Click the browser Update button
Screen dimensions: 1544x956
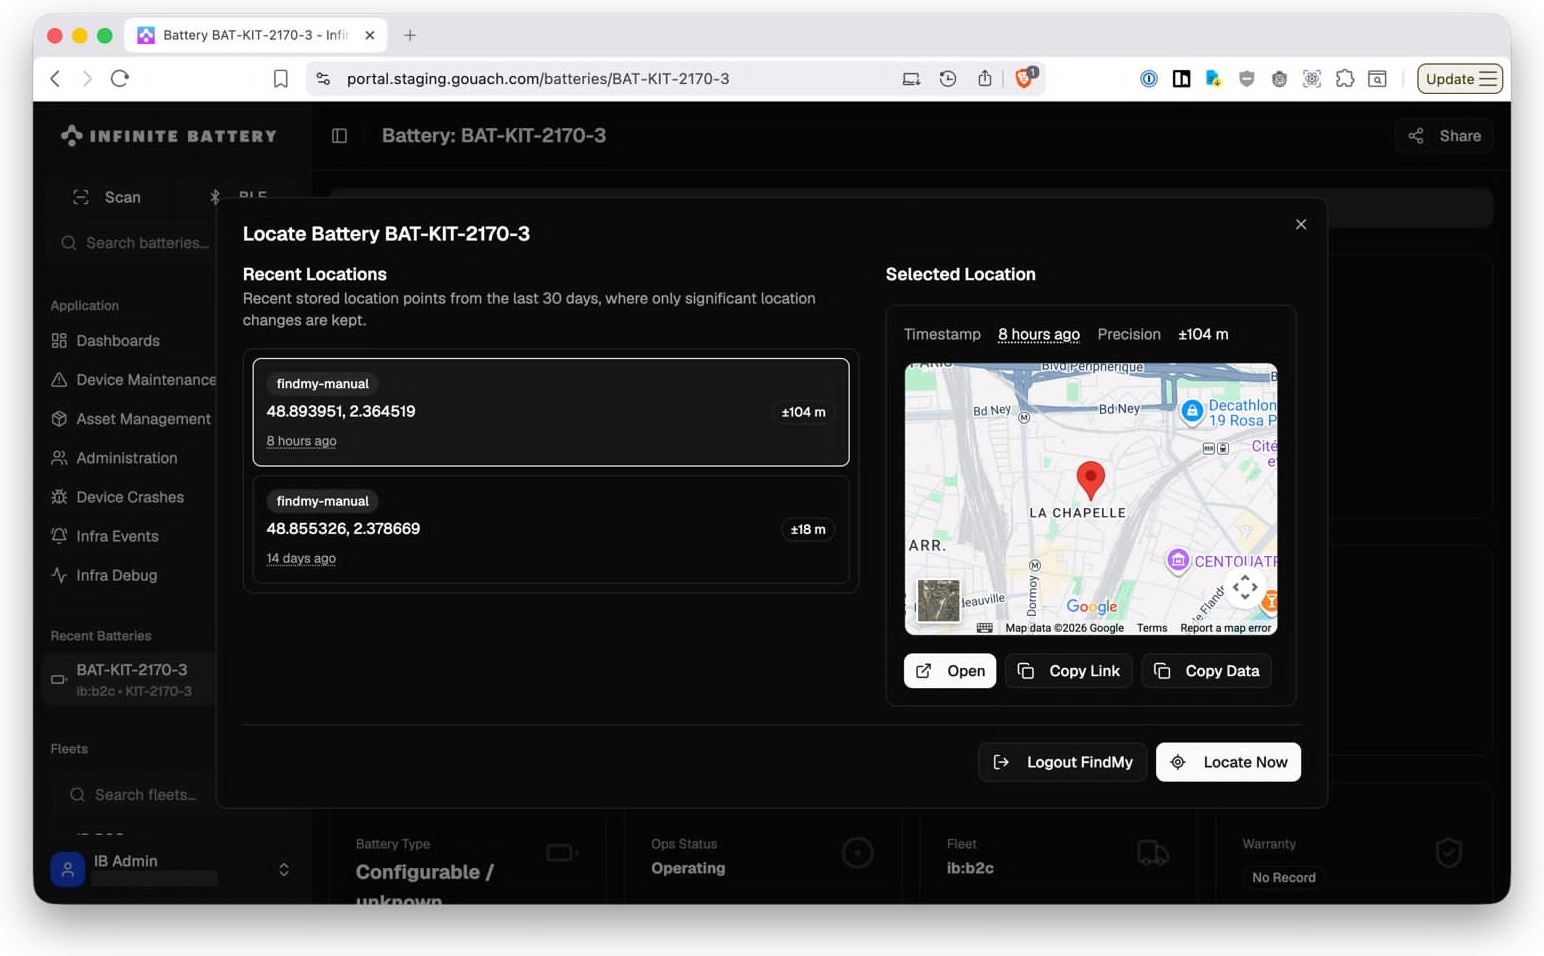click(x=1460, y=79)
